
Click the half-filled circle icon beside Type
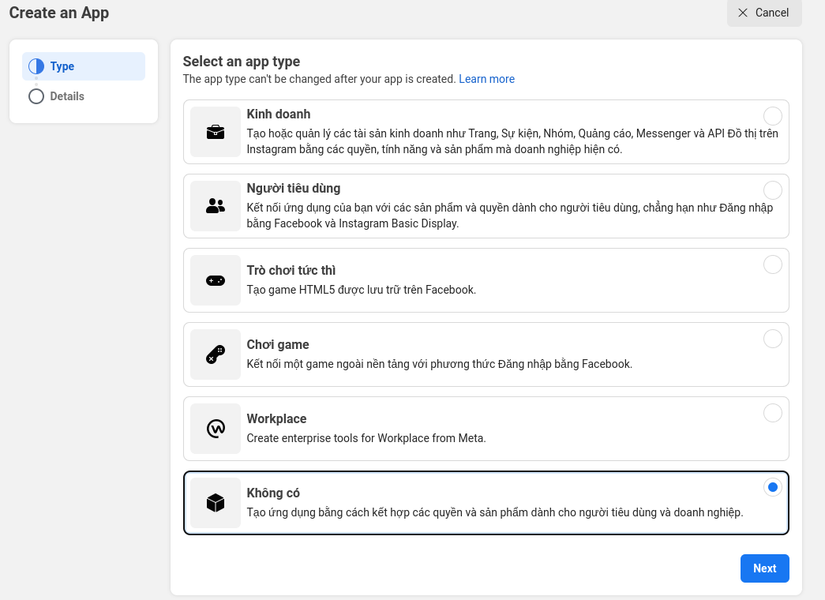click(36, 66)
